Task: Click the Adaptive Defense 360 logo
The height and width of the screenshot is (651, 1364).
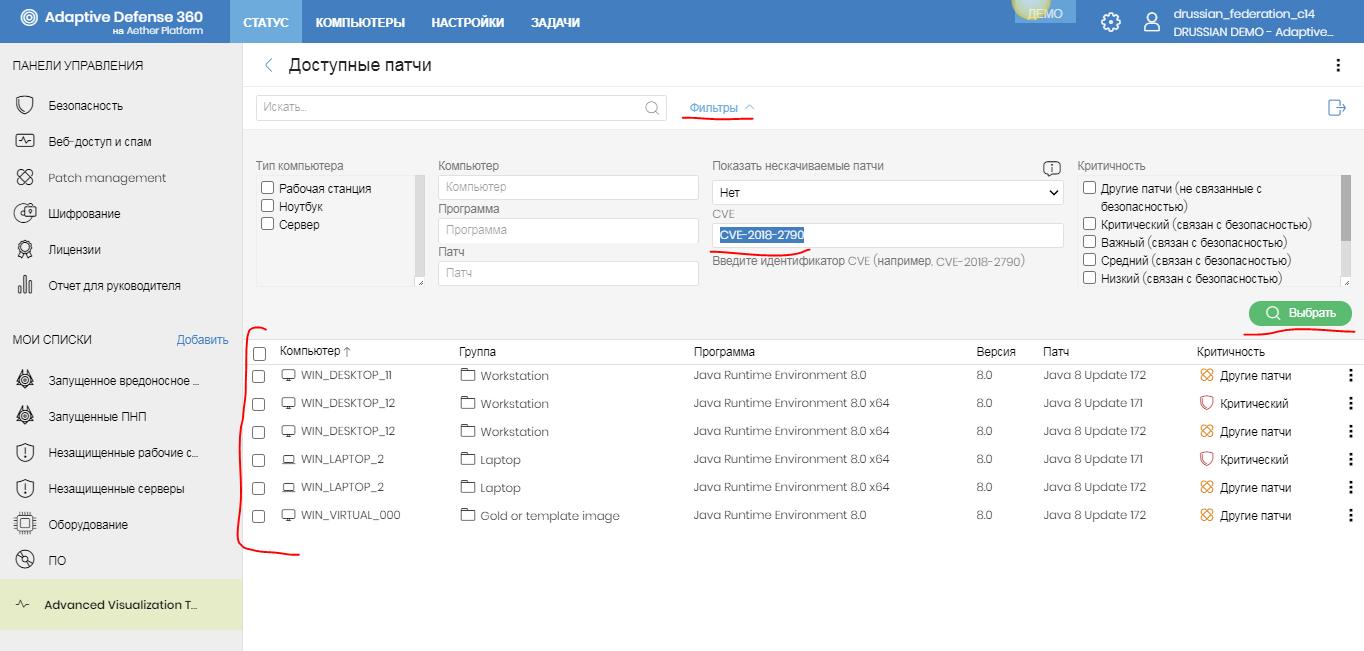Action: [x=111, y=21]
